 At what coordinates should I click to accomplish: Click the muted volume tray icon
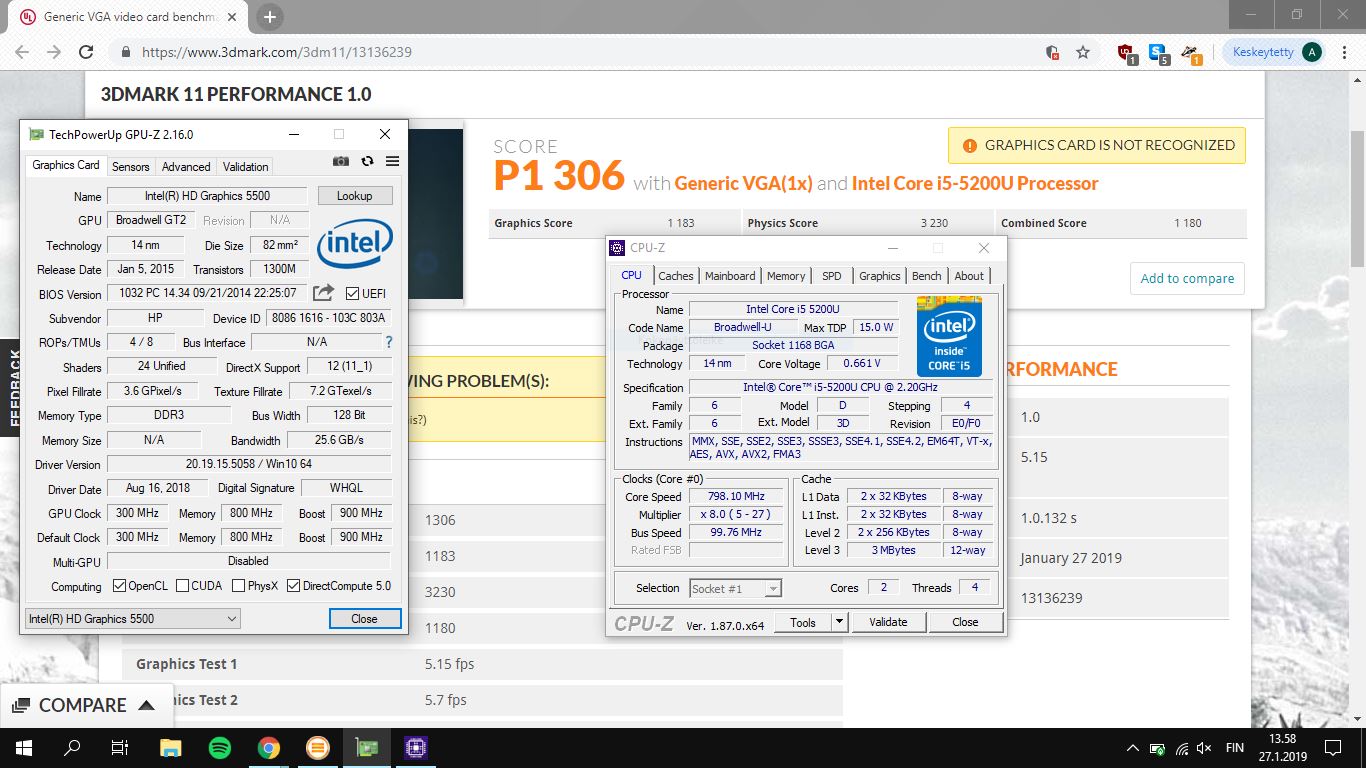tap(1205, 747)
